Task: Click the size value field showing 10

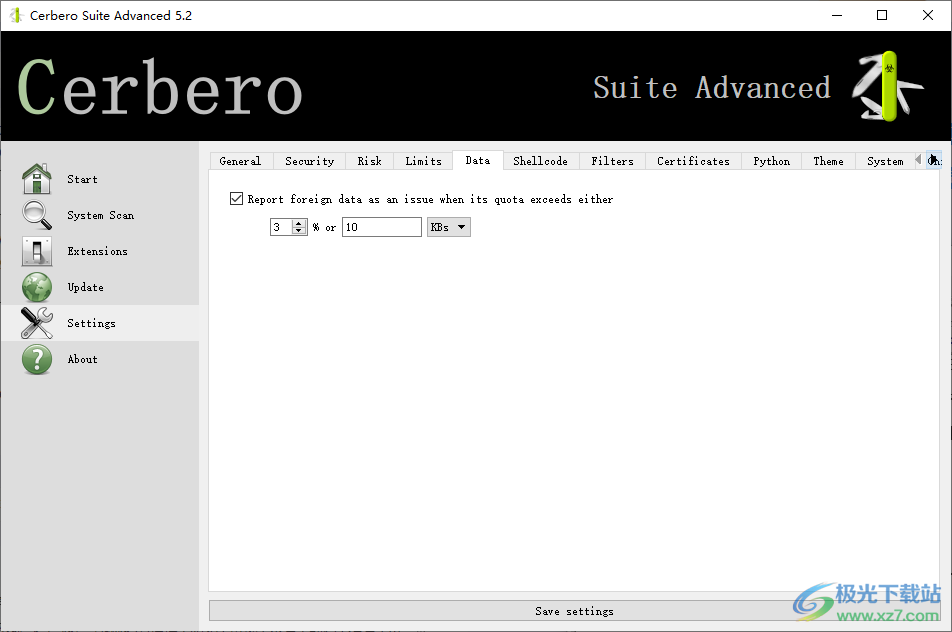Action: click(x=381, y=227)
